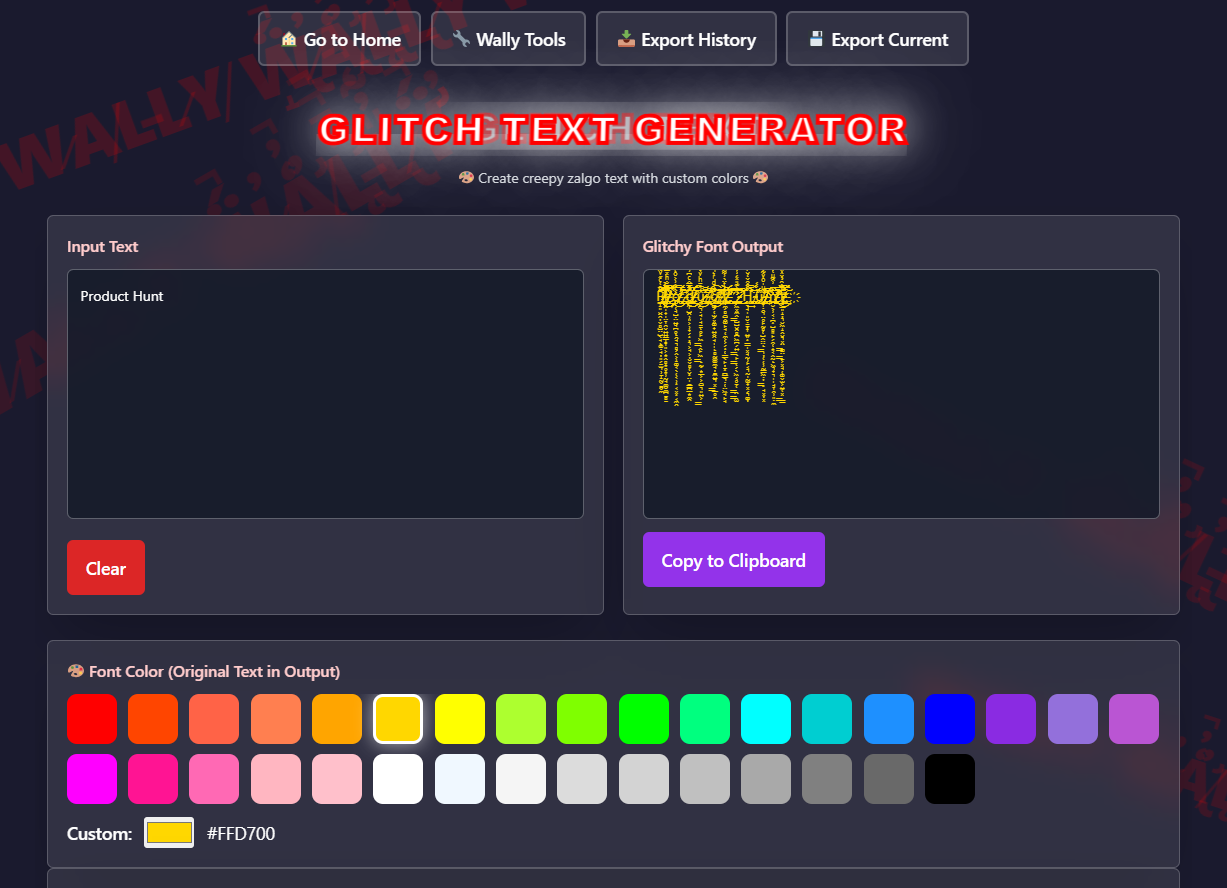
Task: Pick the chartreuse swatch before lime green
Action: [x=582, y=719]
